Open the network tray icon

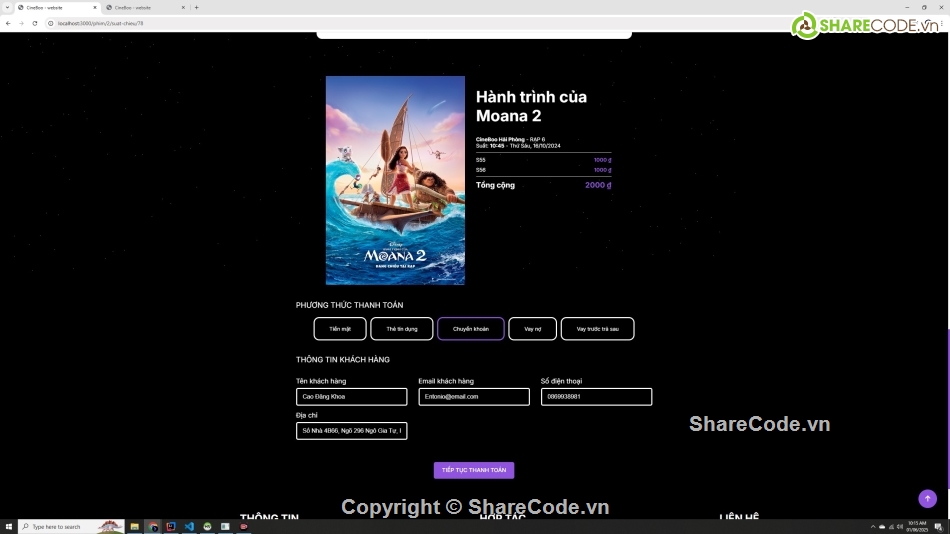pos(891,527)
